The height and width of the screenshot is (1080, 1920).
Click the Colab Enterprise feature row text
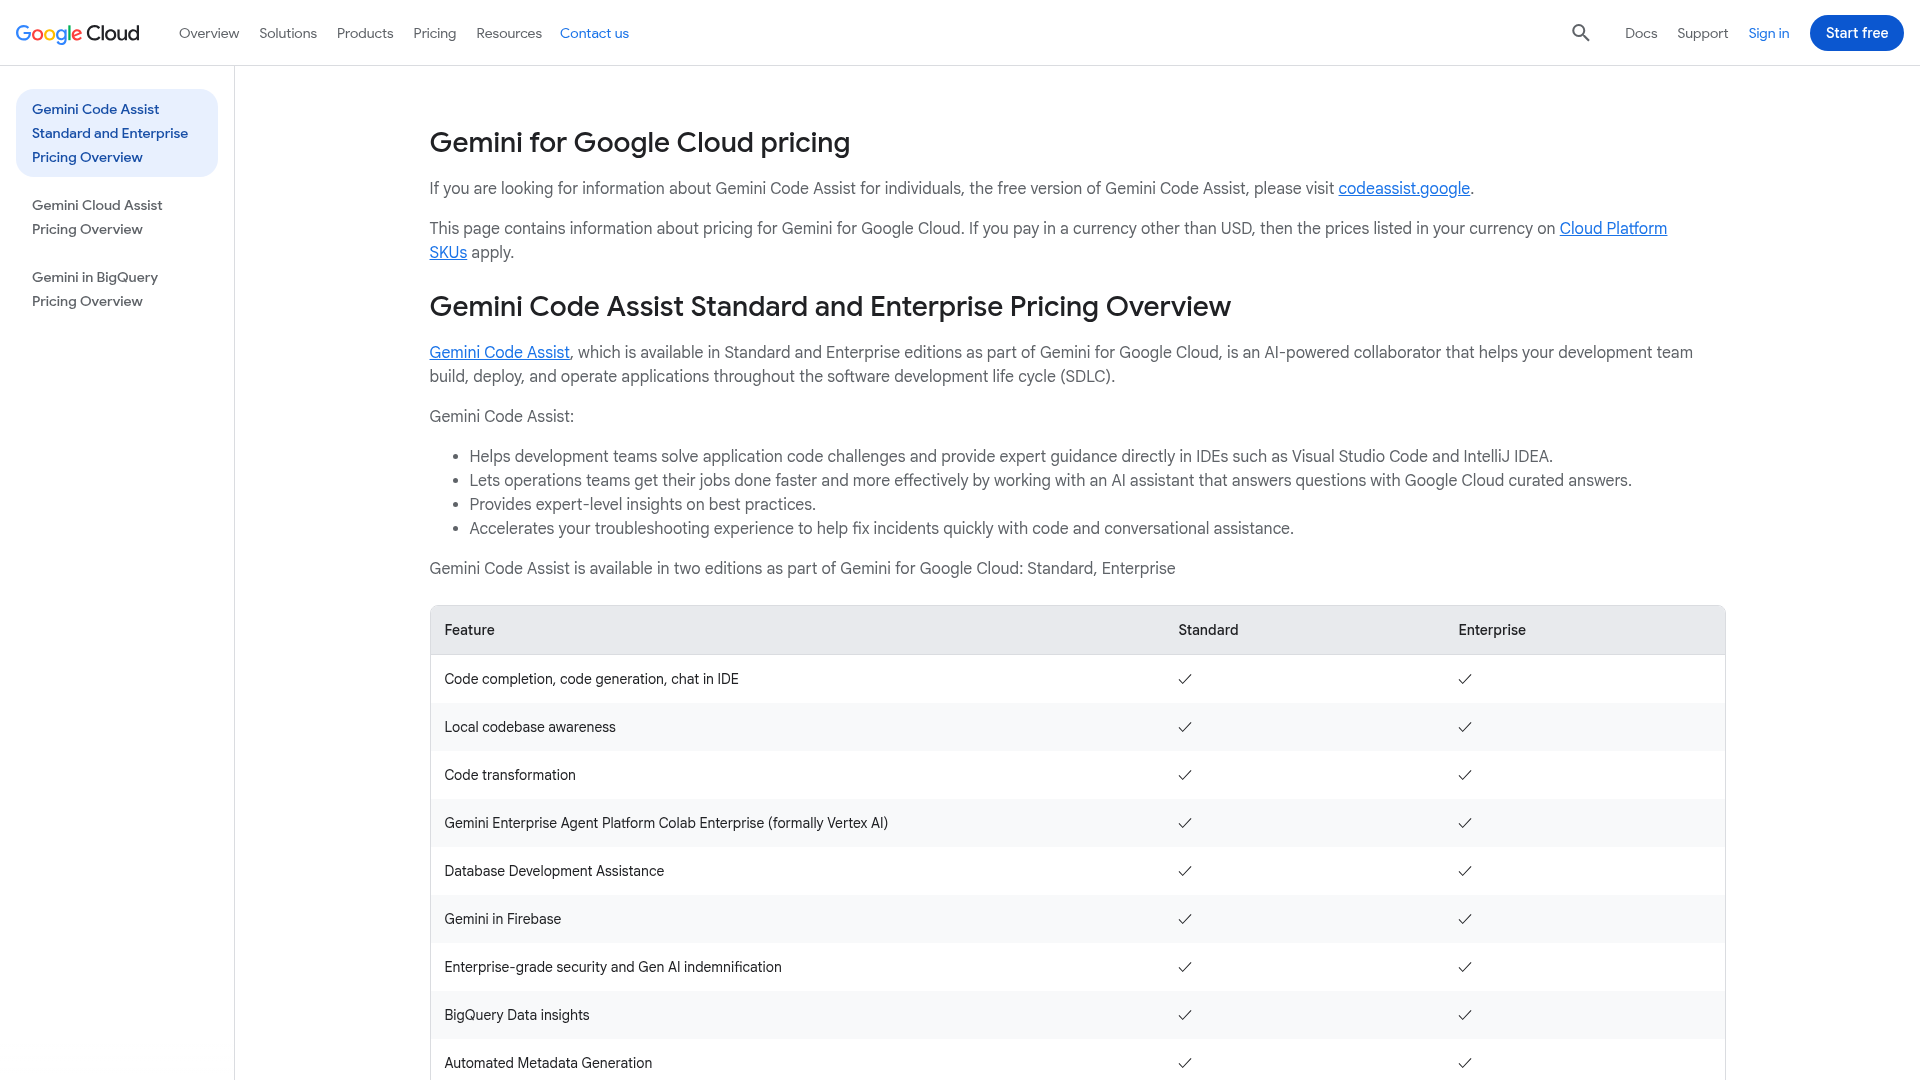coord(666,823)
